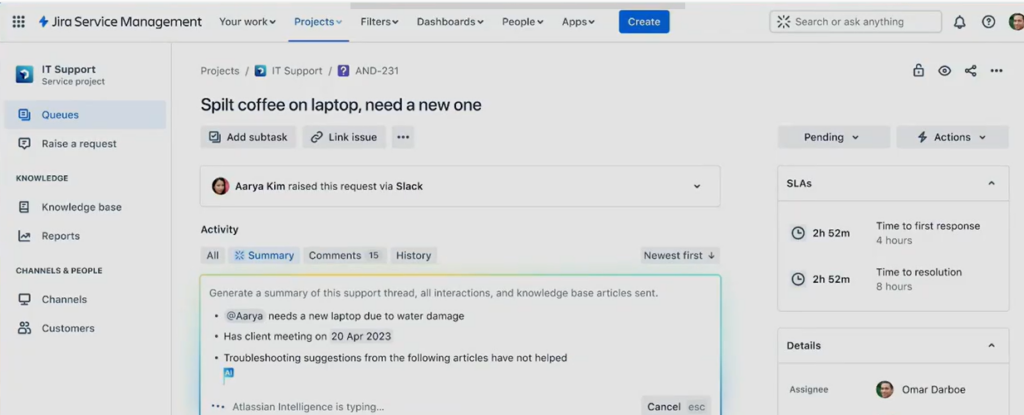The width and height of the screenshot is (1024, 415).
Task: Click the Projects breadcrumb link
Action: pos(220,71)
